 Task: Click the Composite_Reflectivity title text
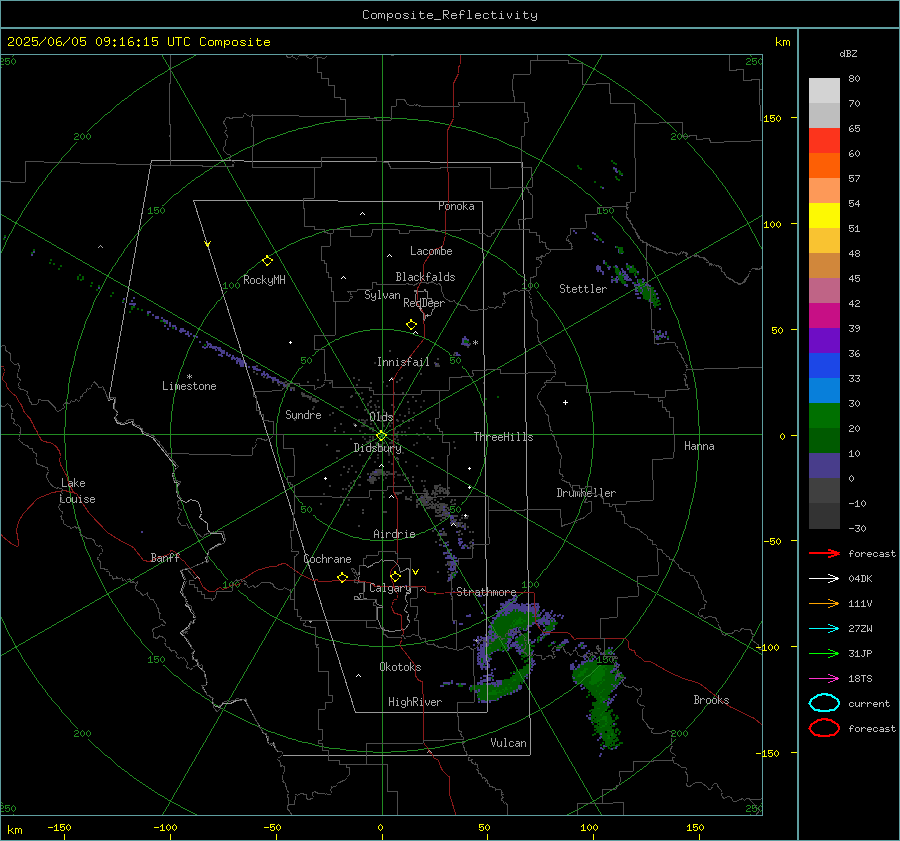pos(449,15)
